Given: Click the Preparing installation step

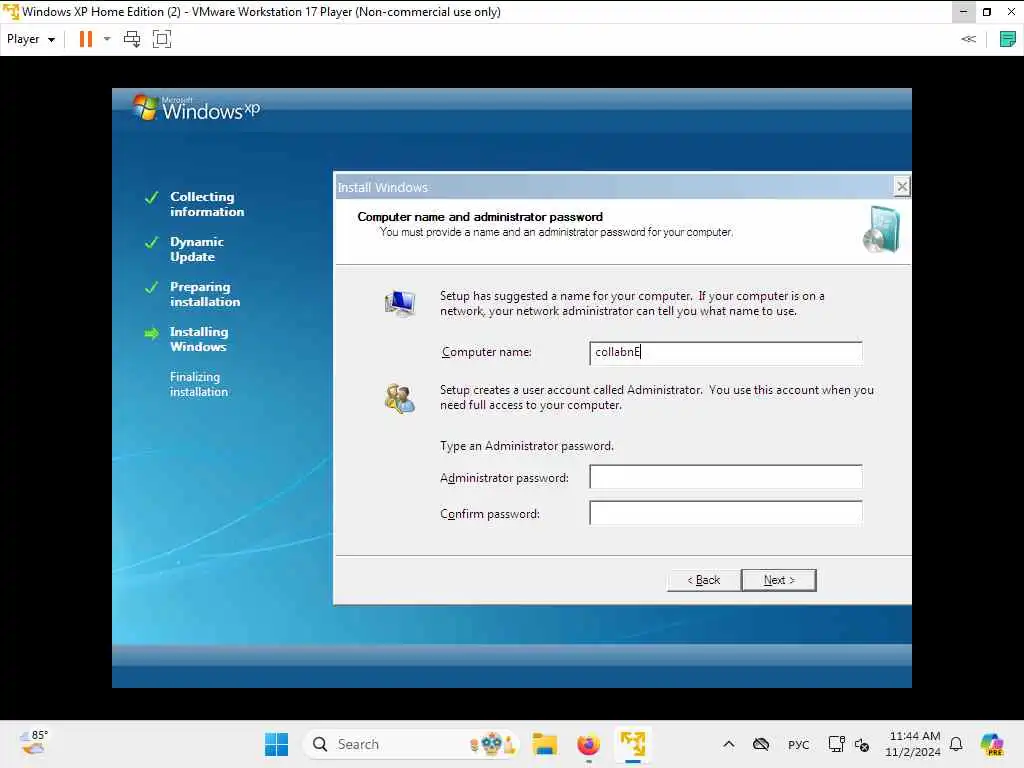Looking at the screenshot, I should click(x=204, y=294).
